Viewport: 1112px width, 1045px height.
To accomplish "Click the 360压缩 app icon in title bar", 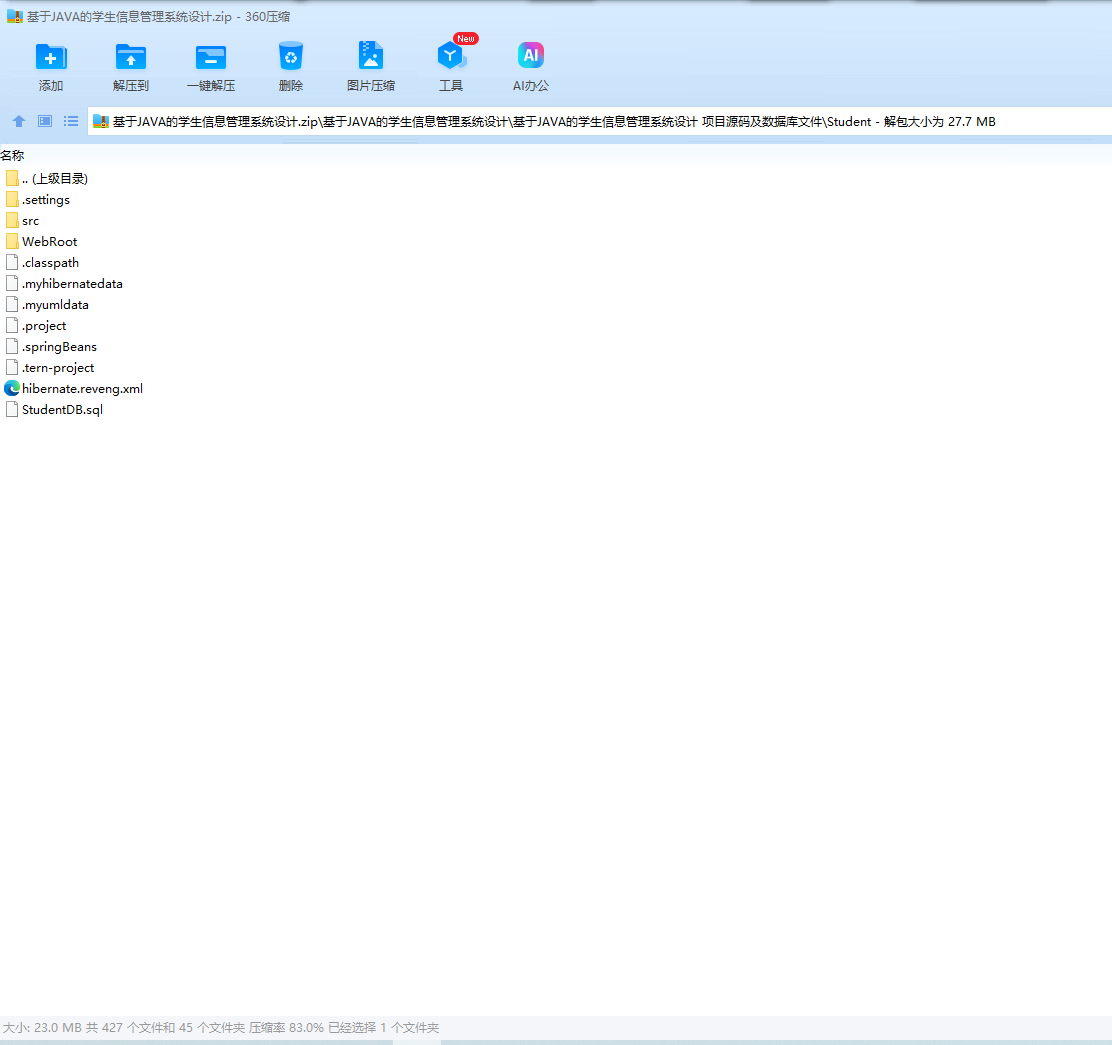I will 14,16.
